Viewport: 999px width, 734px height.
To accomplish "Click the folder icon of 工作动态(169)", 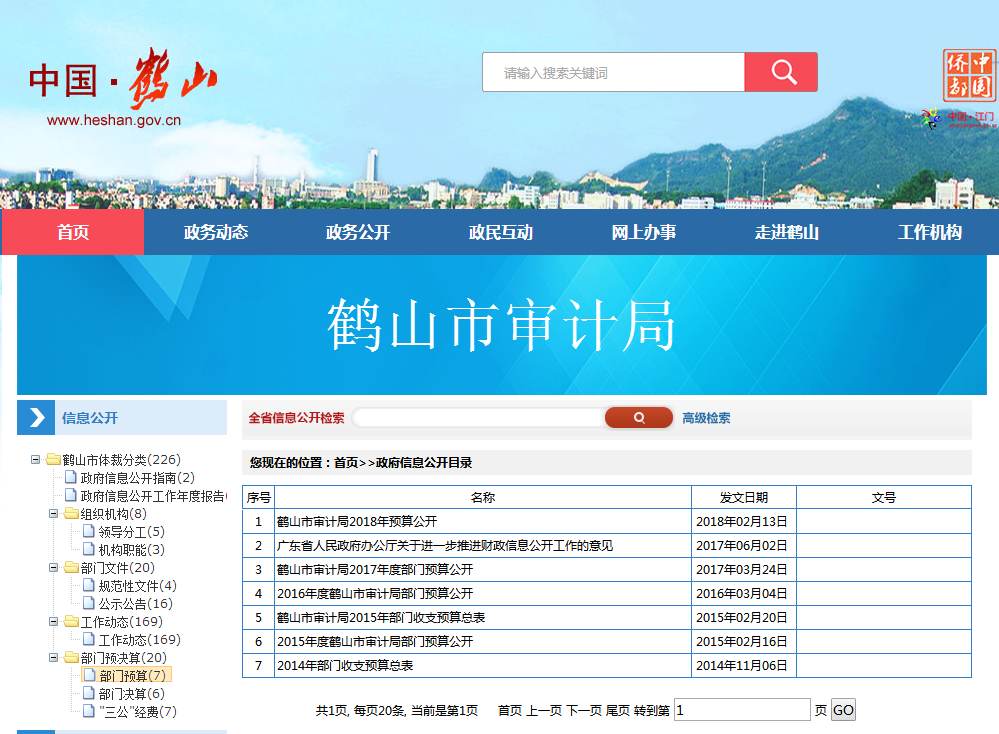I will 71,622.
